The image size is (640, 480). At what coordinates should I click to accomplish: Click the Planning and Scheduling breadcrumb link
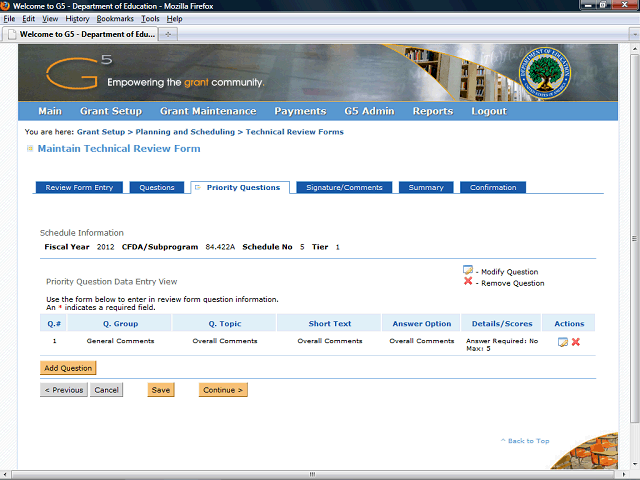point(185,132)
